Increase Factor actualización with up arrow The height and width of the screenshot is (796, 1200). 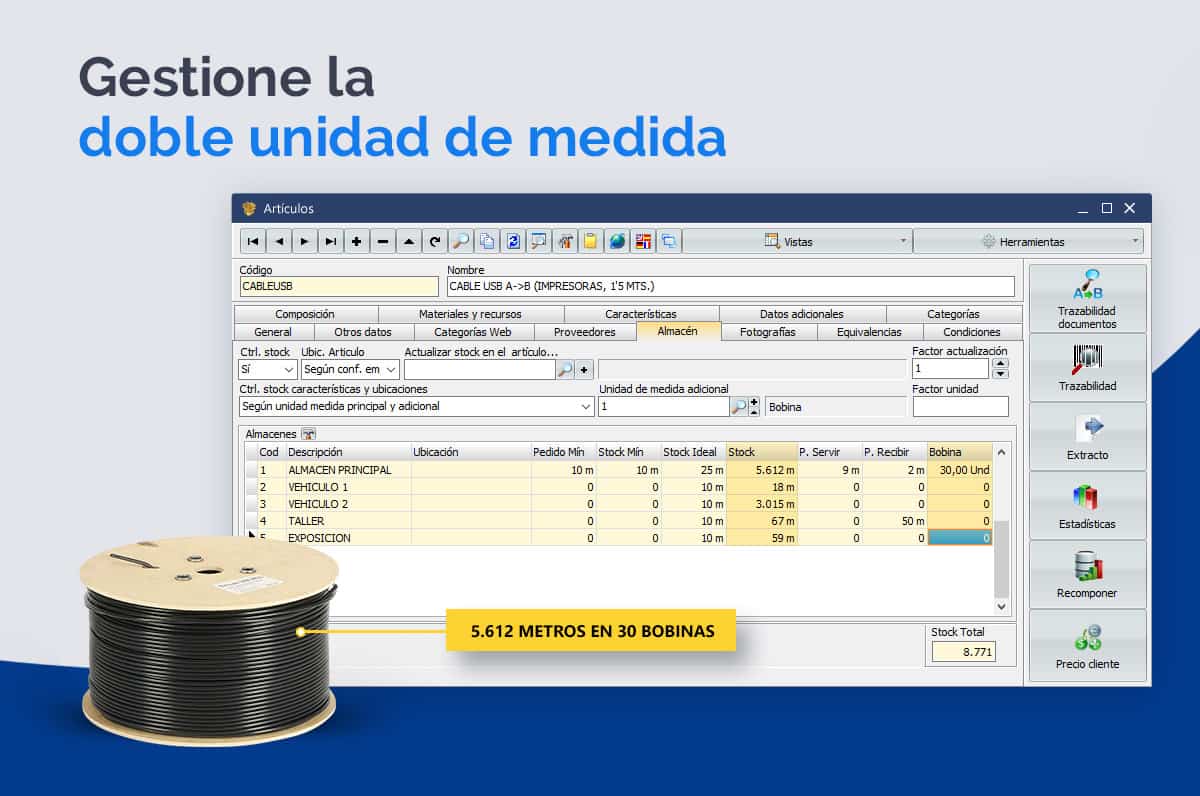point(1001,364)
